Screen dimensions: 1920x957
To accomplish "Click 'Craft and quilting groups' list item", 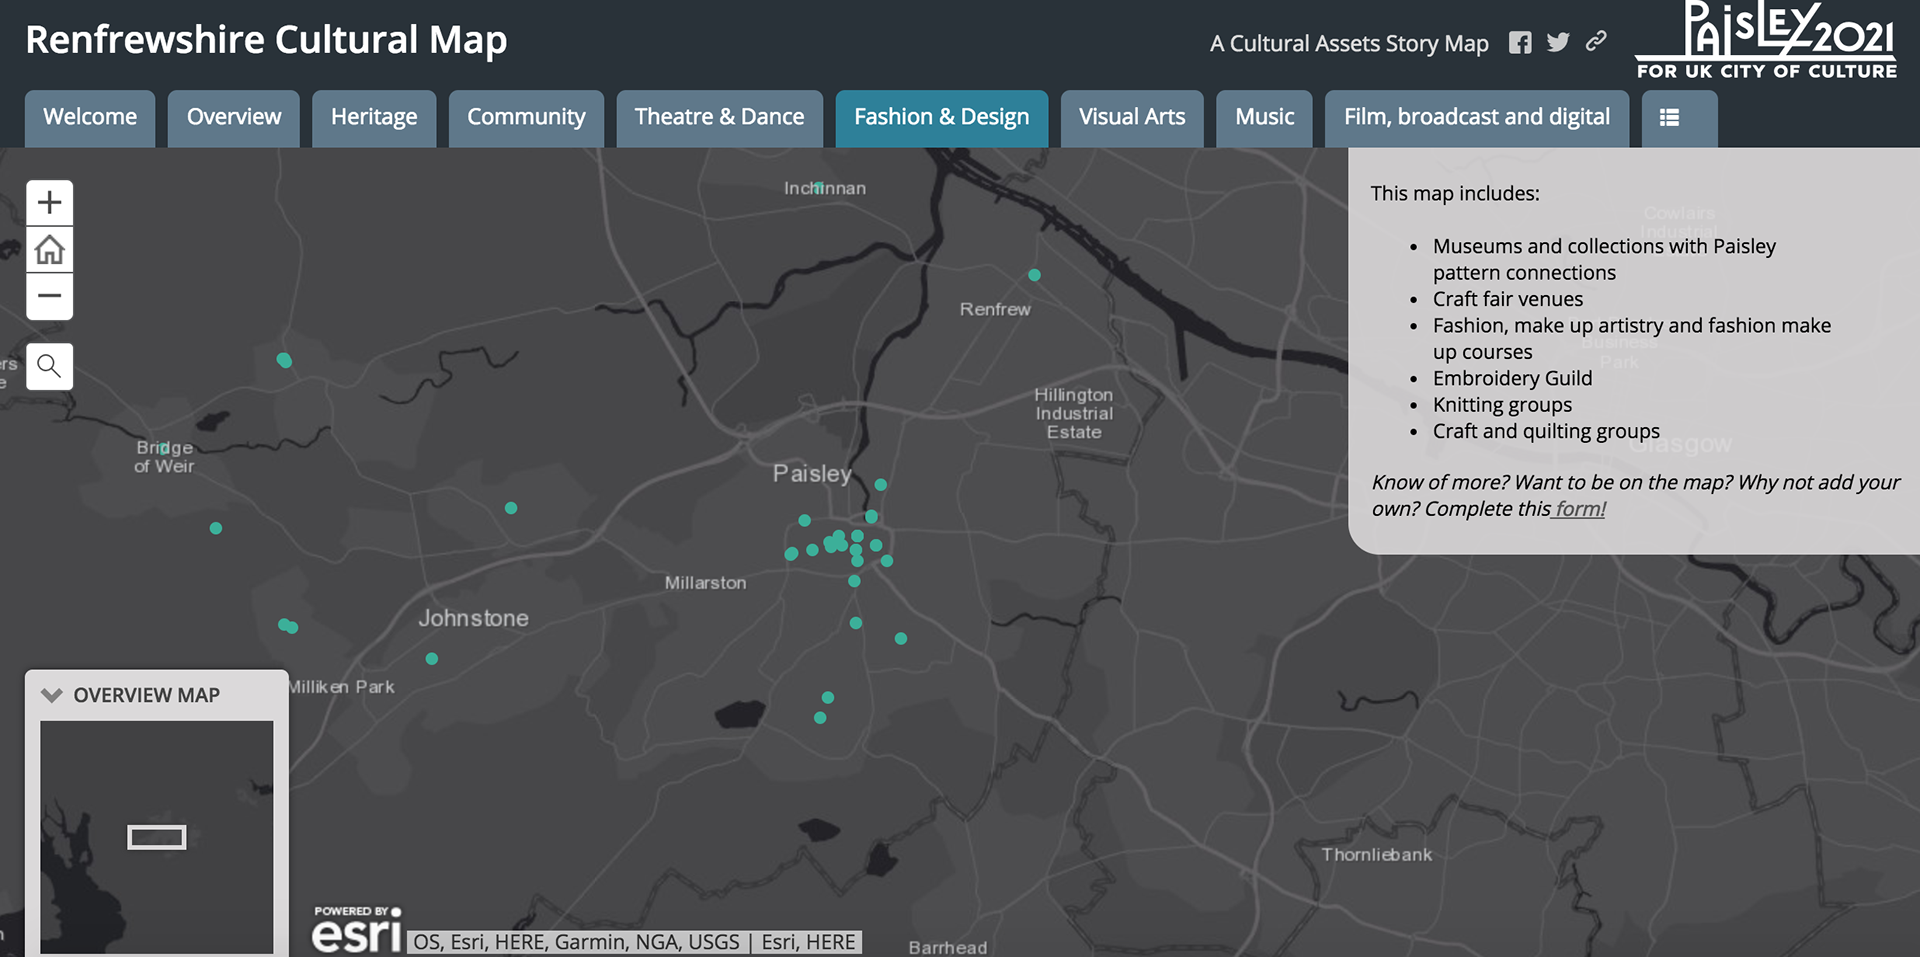I will click(x=1546, y=431).
